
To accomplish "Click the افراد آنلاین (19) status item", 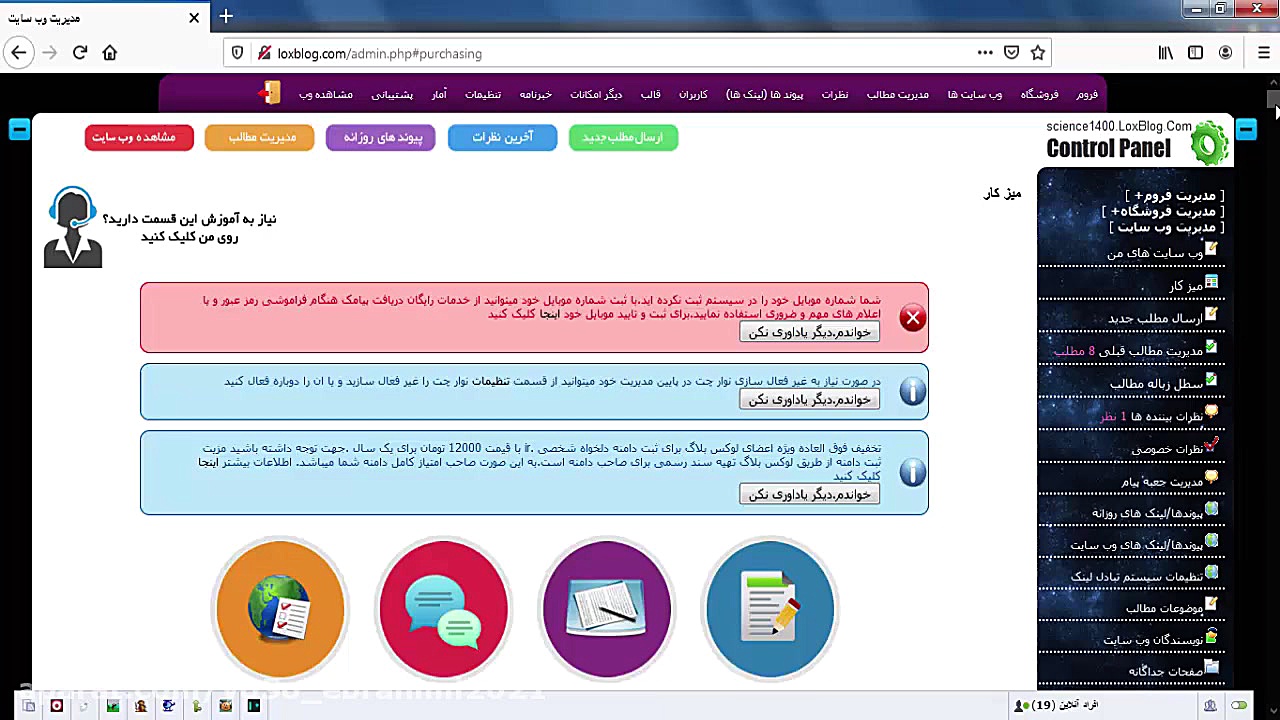I will click(x=1063, y=705).
